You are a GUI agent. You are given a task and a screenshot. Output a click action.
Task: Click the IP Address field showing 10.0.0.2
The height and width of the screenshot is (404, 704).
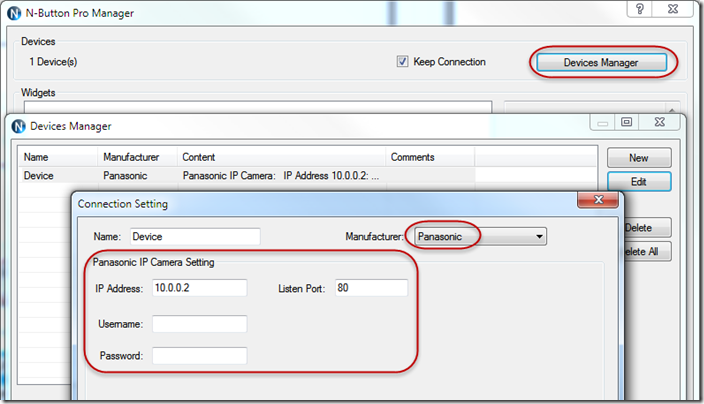pyautogui.click(x=199, y=288)
